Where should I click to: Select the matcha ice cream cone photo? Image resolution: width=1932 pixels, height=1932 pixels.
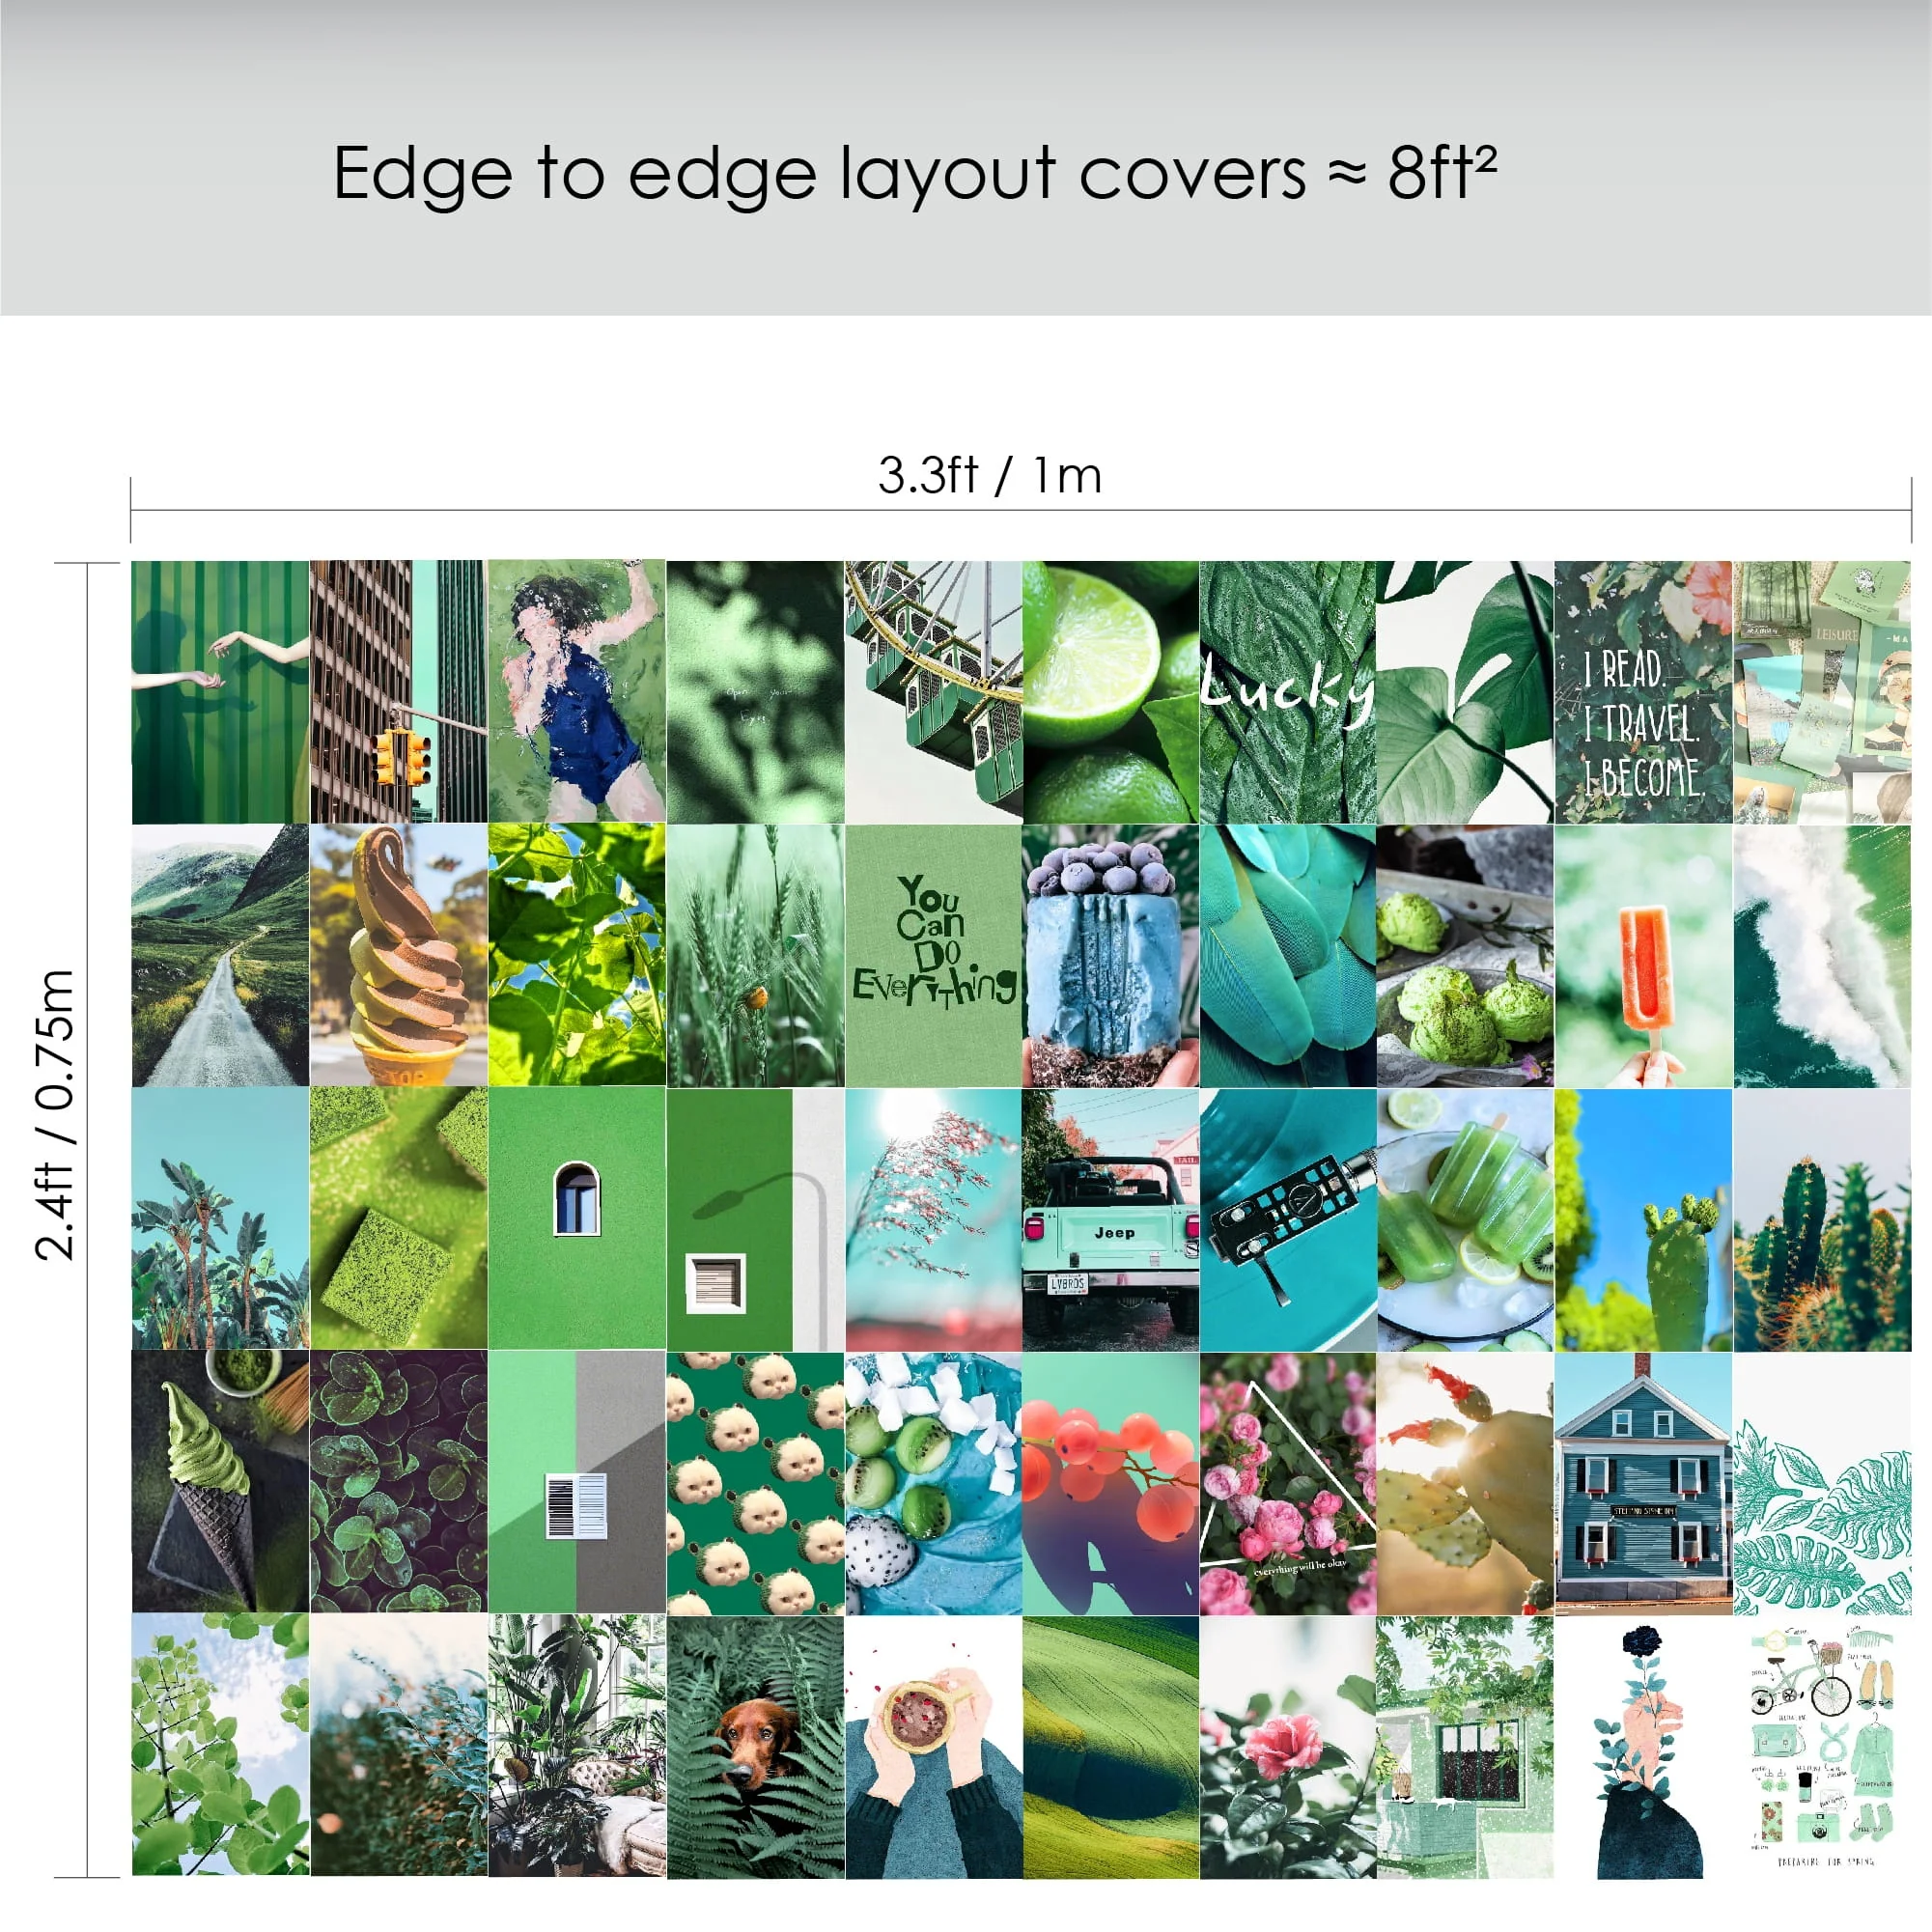point(220,1484)
